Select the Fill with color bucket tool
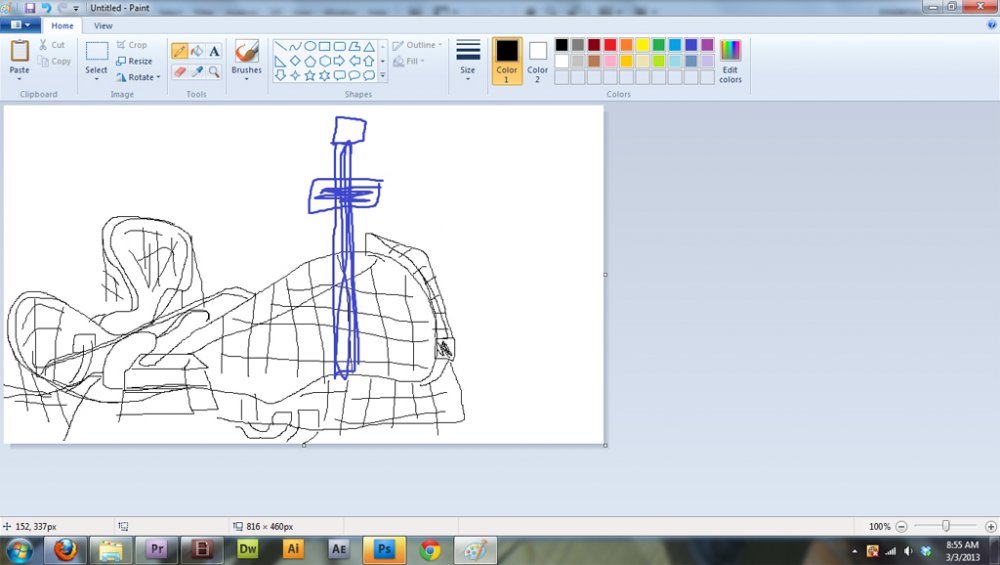1000x565 pixels. coord(197,51)
